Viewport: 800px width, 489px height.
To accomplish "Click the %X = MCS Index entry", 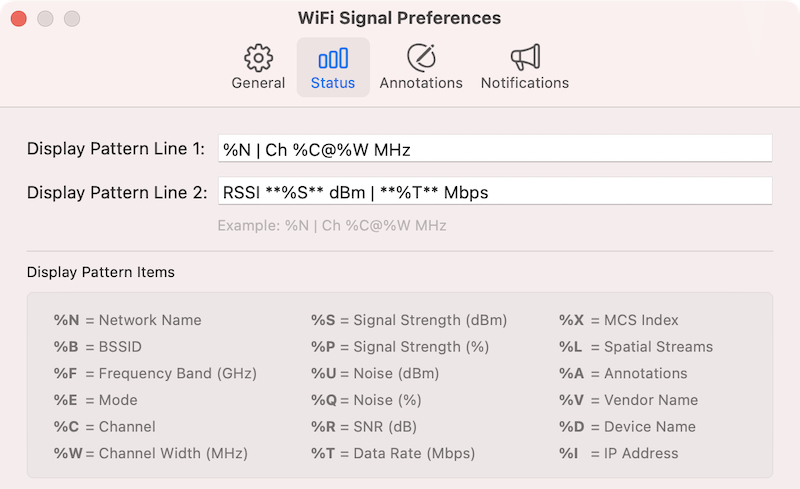I will (x=619, y=320).
